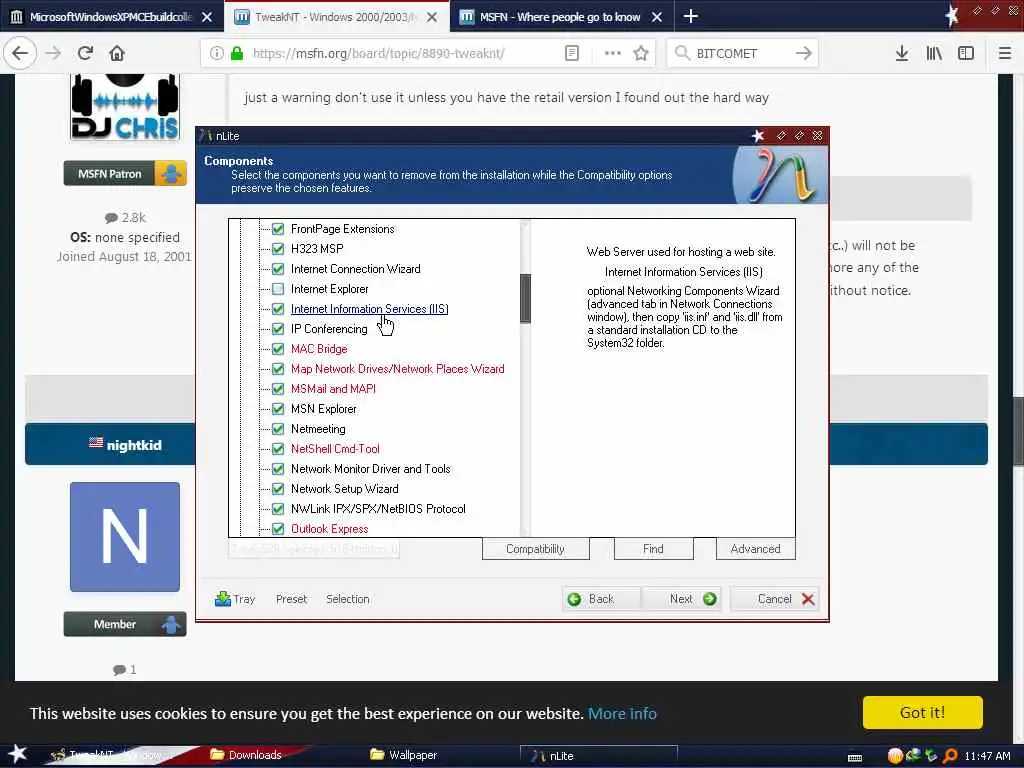Click the DJ Chris avatar image
The width and height of the screenshot is (1024, 768).
coord(125,107)
